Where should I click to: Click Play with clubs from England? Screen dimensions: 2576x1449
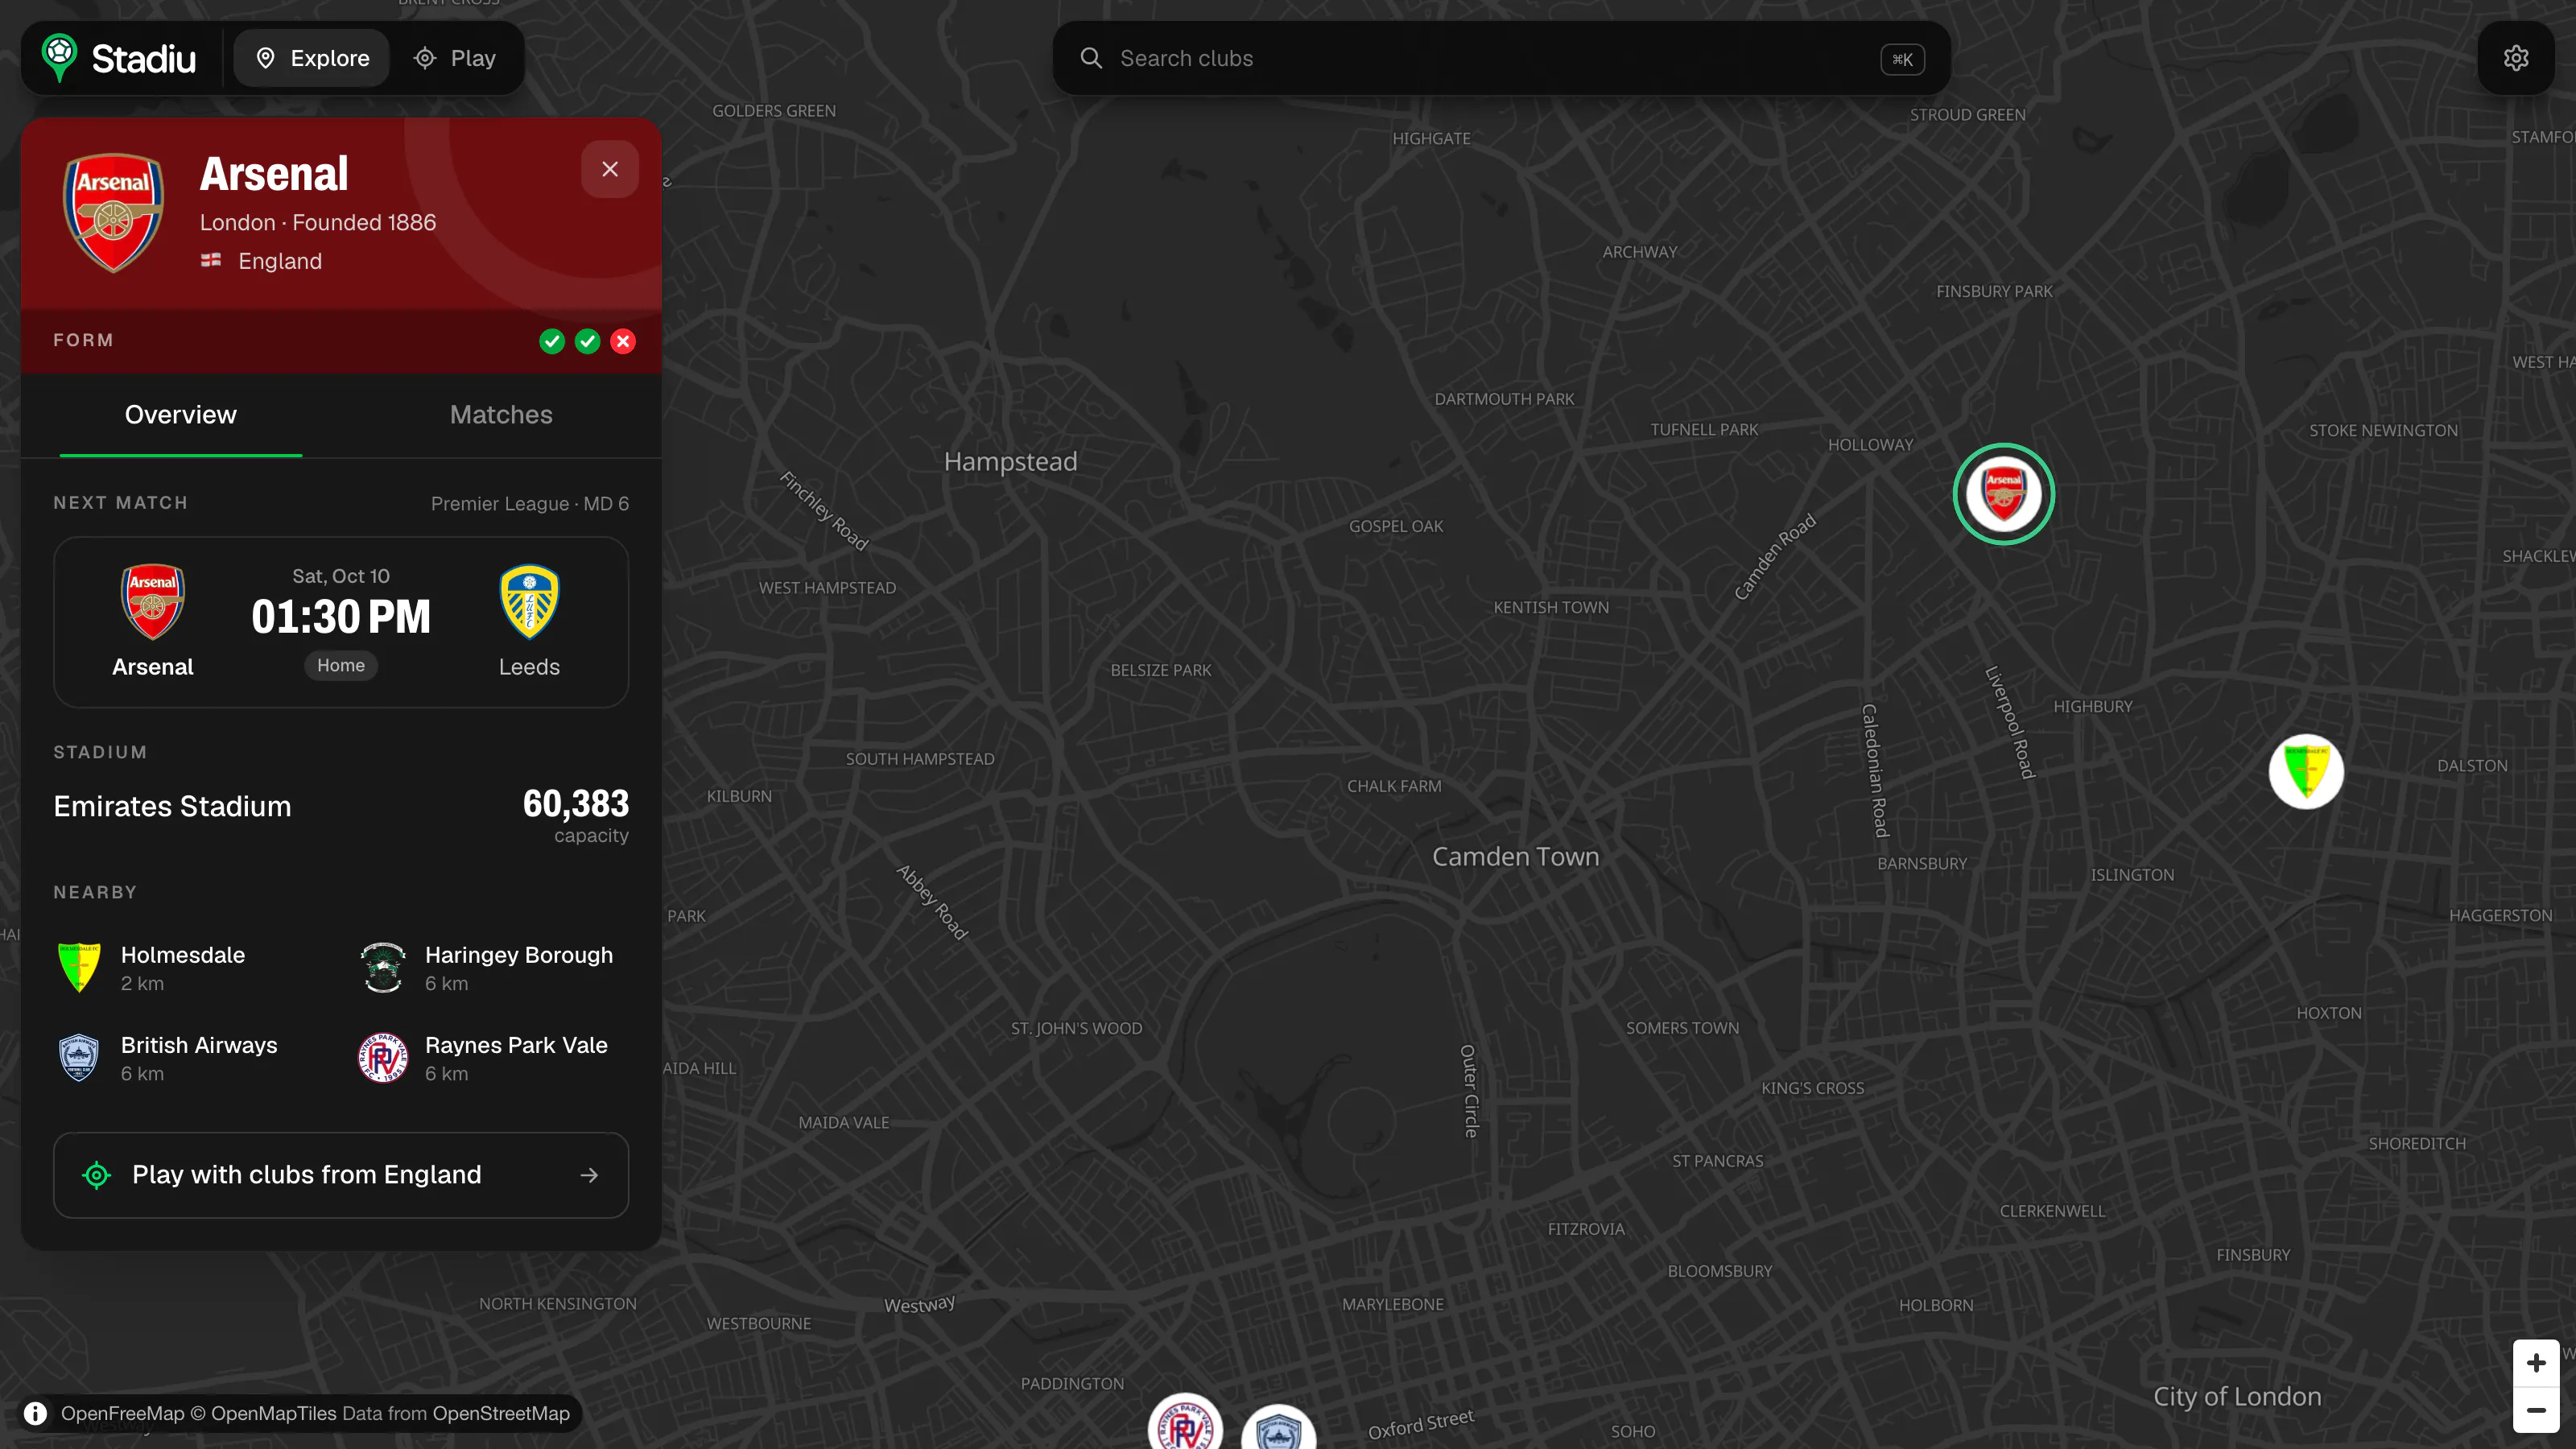341,1175
